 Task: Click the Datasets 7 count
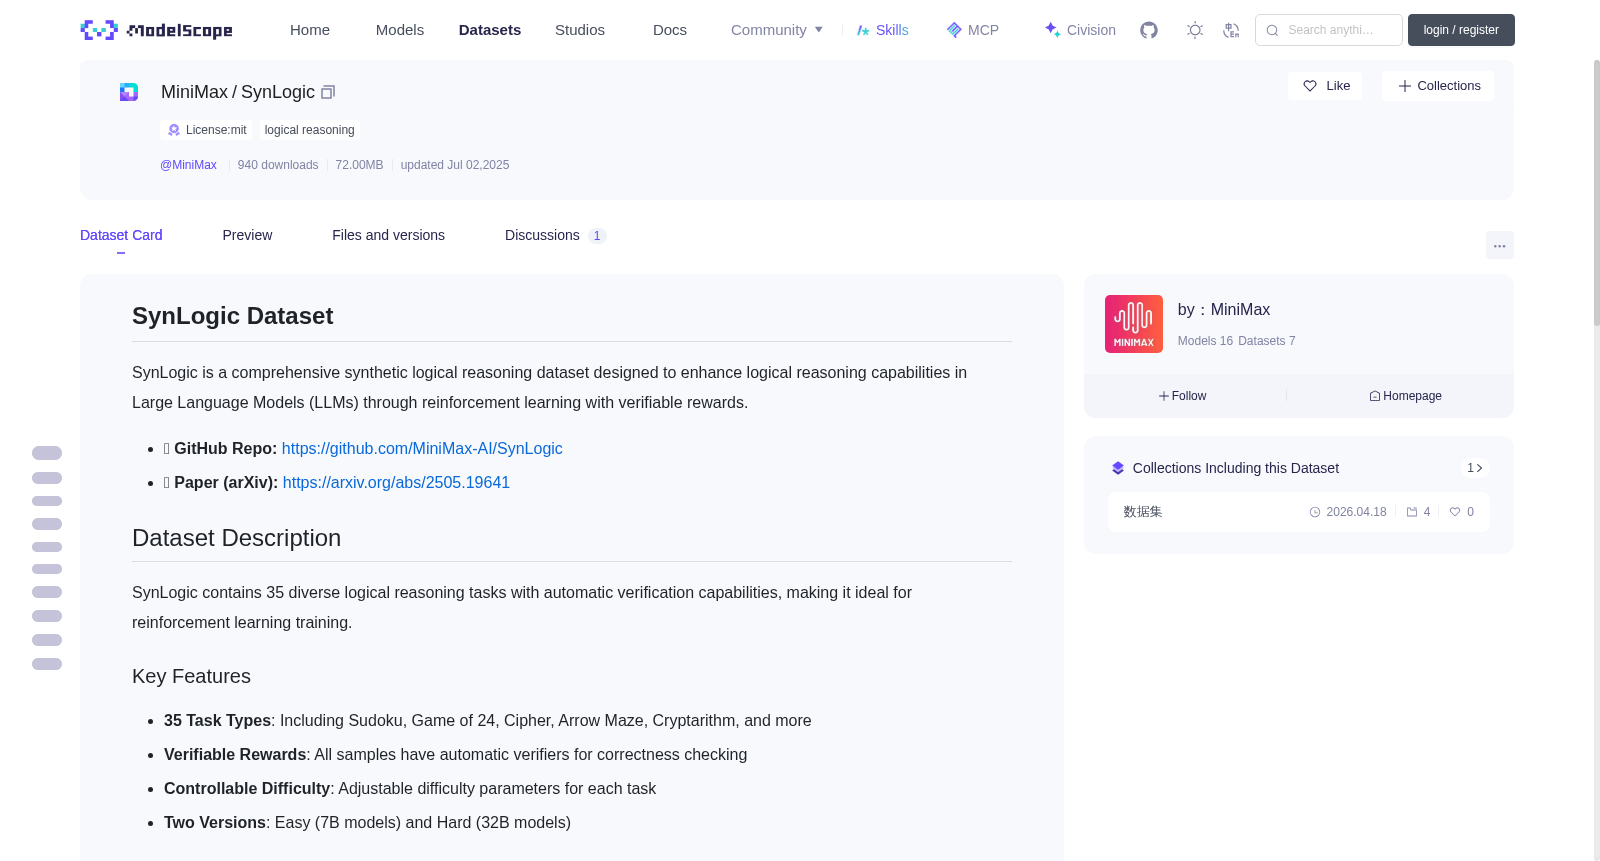1266,341
